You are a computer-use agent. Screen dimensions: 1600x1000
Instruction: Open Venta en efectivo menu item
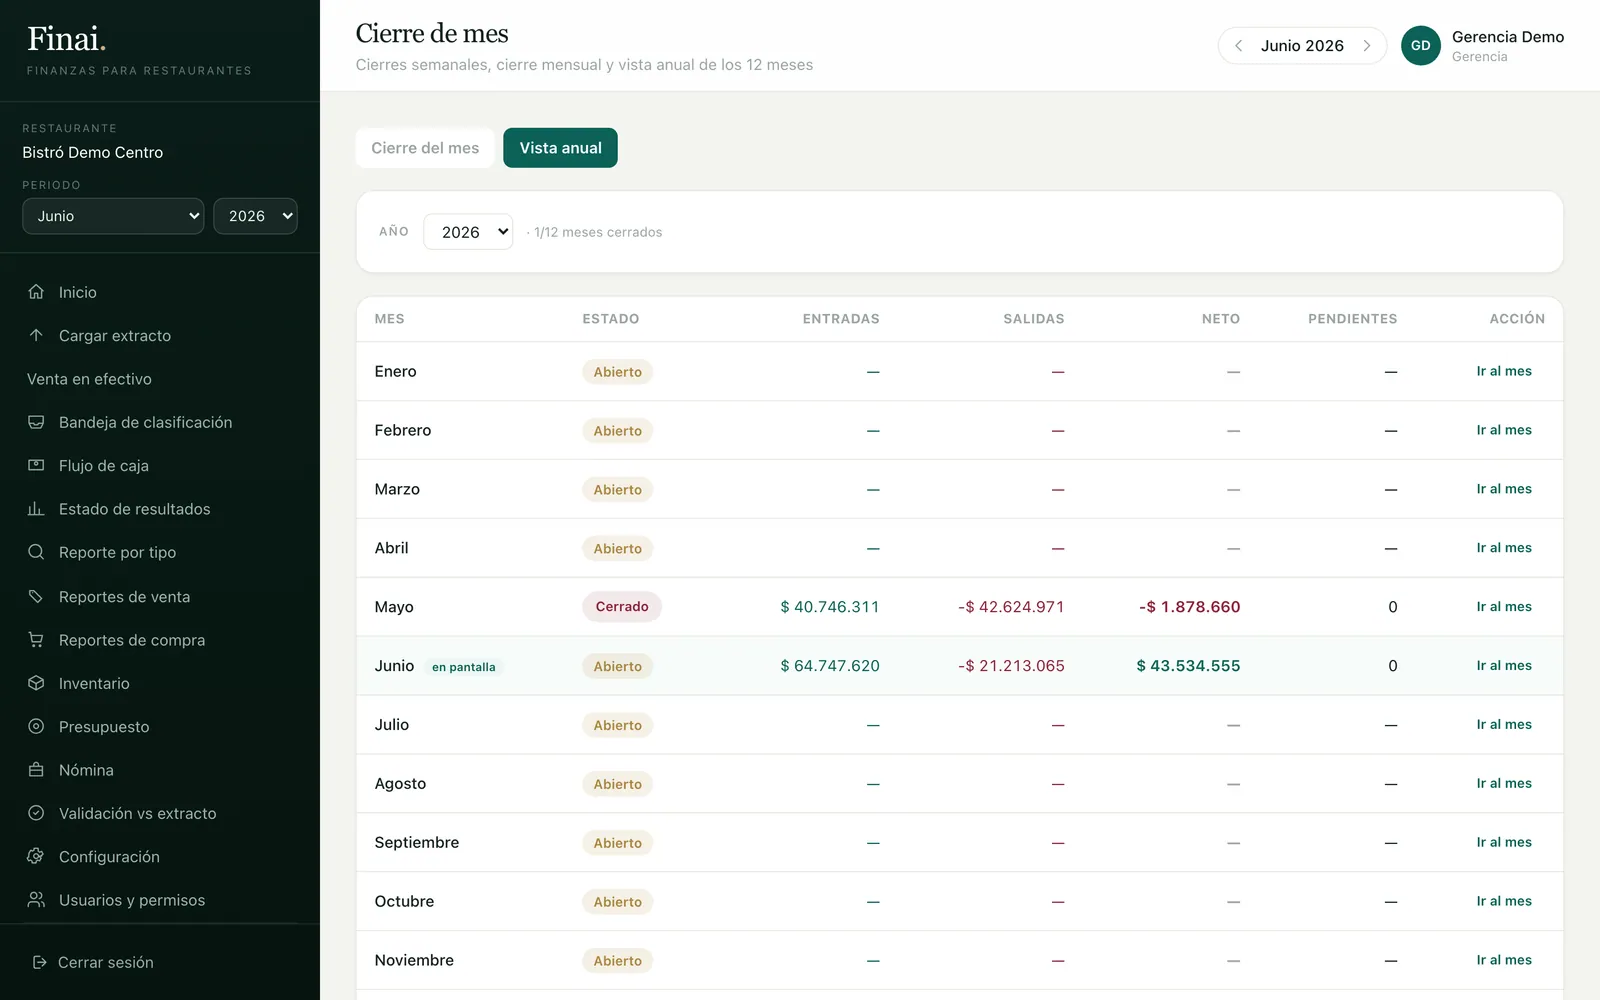pyautogui.click(x=89, y=379)
